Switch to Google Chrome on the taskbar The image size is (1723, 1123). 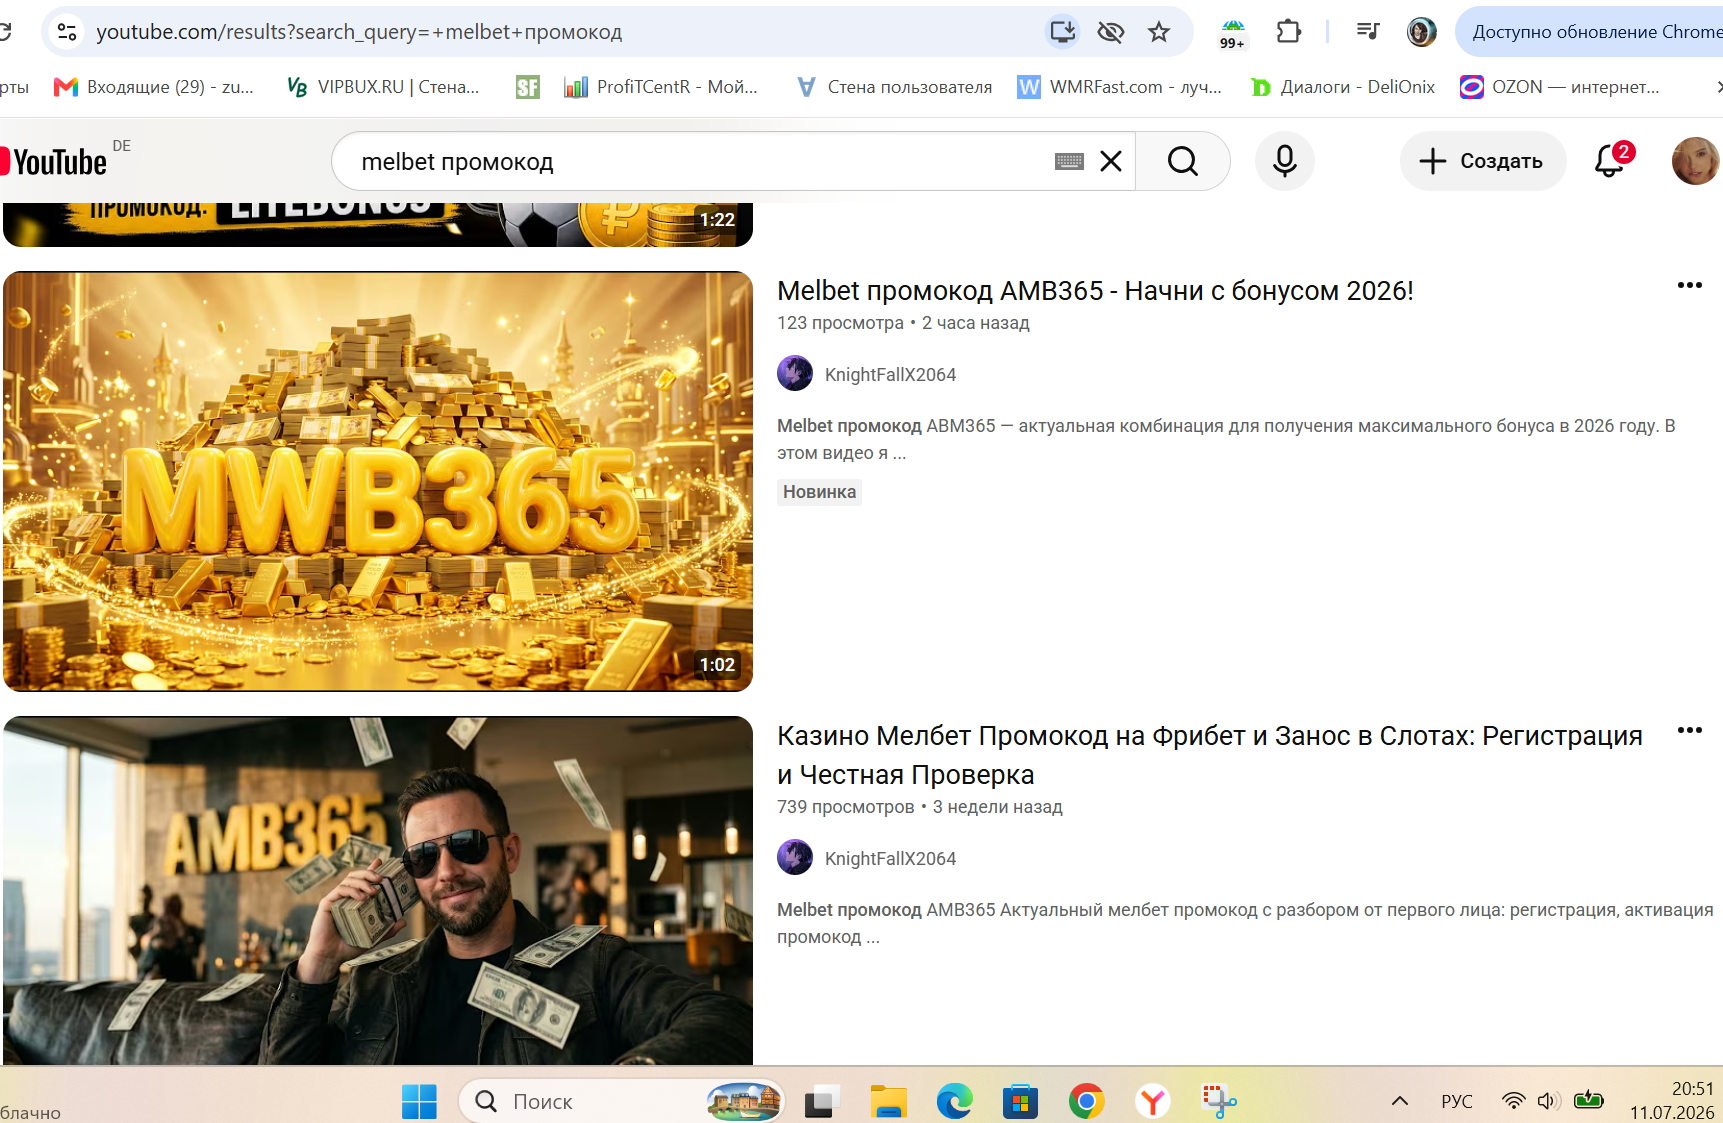click(x=1087, y=1101)
